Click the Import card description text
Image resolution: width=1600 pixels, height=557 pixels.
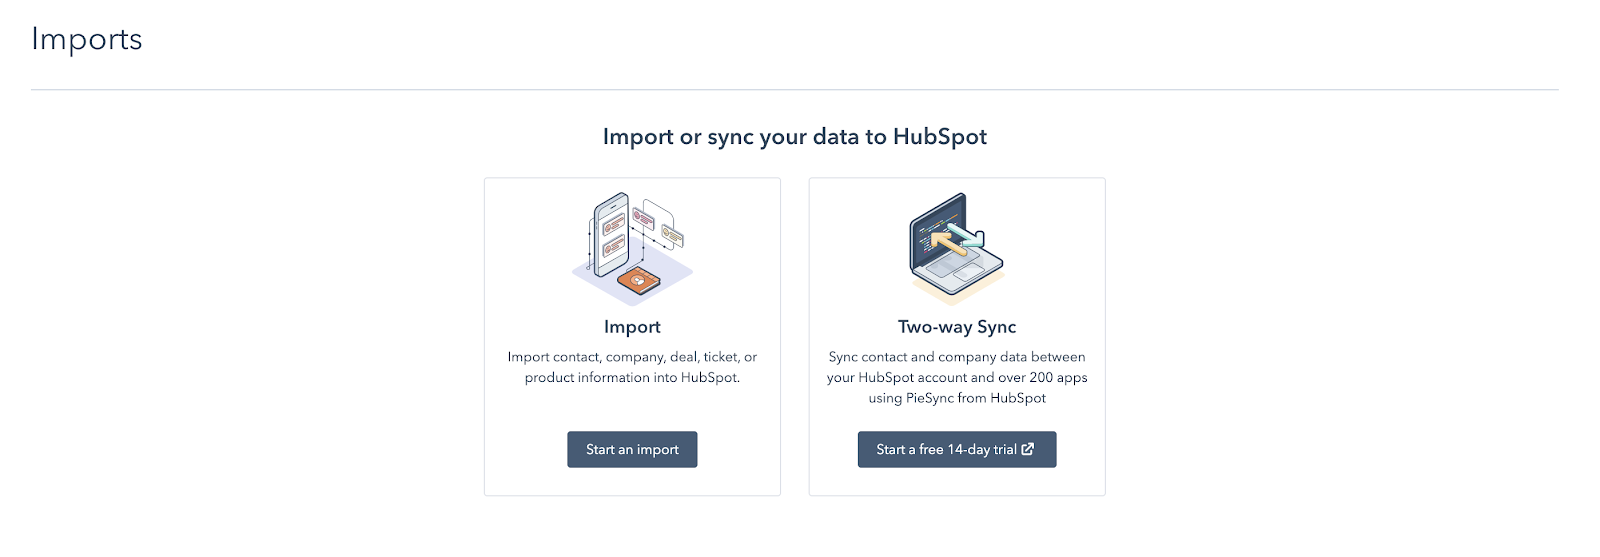click(x=632, y=367)
